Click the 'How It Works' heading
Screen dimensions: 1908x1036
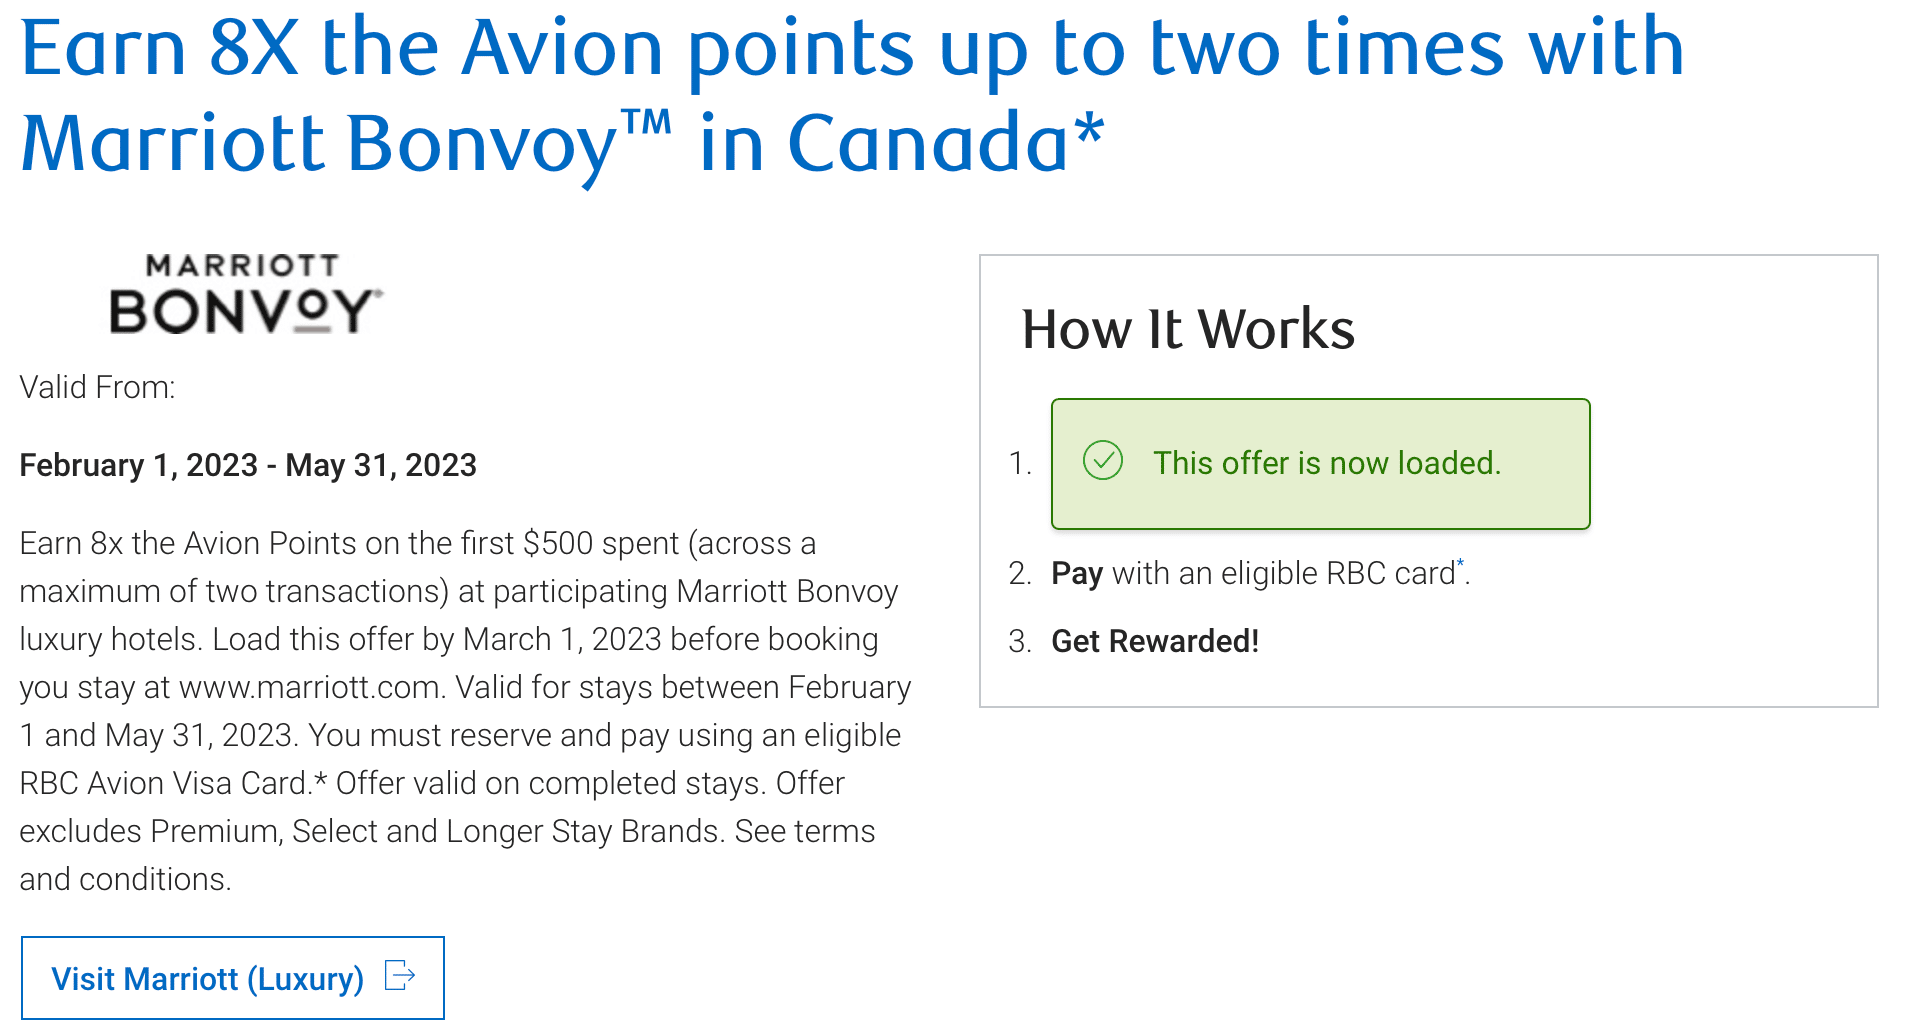[x=1187, y=329]
